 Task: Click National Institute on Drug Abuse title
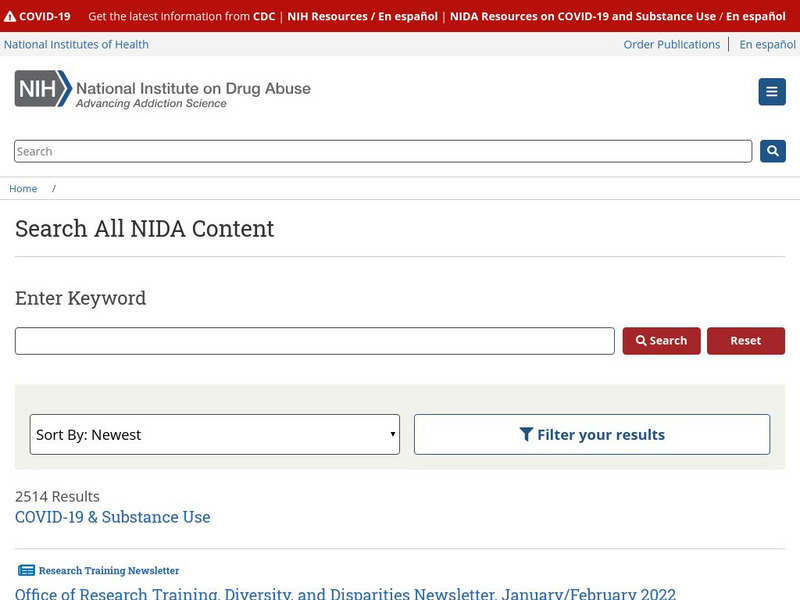point(193,88)
